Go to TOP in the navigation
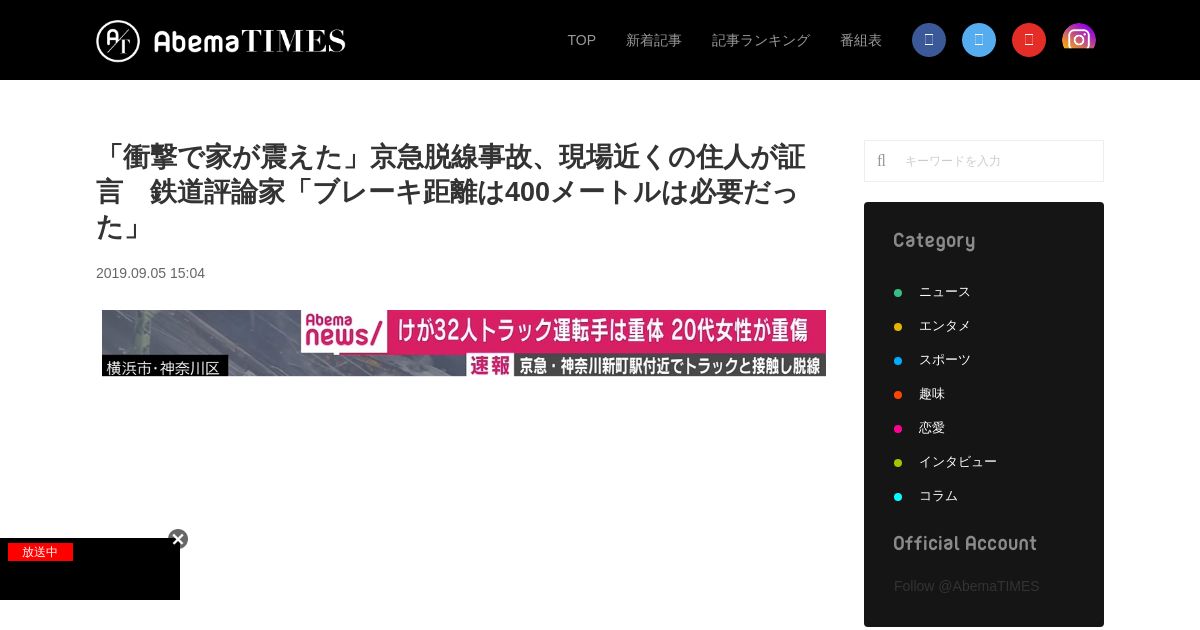Viewport: 1200px width, 630px height. pyautogui.click(x=582, y=40)
